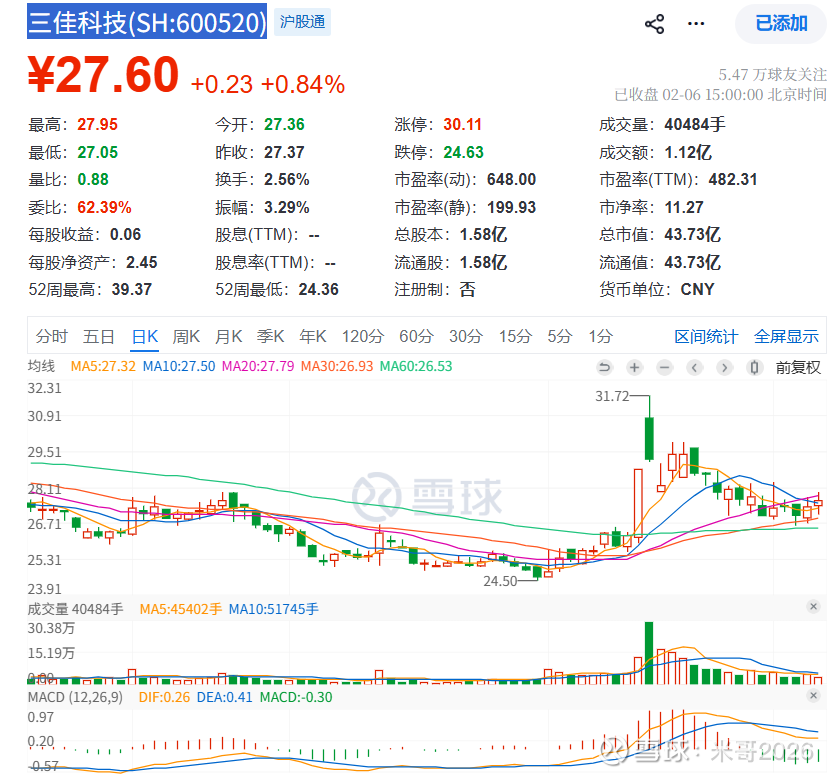
Task: Click the DEA:0.41 value
Action: [224, 697]
